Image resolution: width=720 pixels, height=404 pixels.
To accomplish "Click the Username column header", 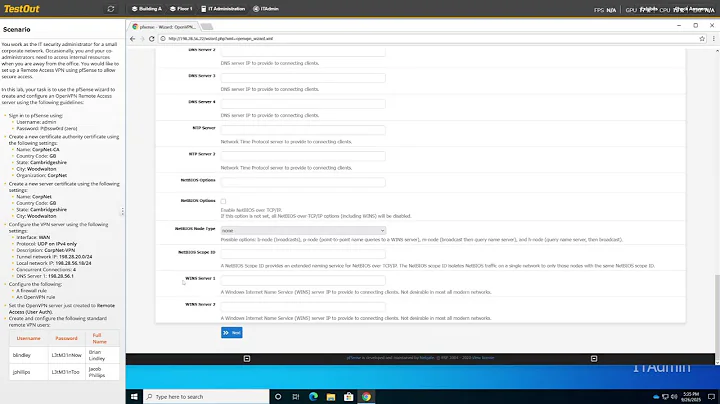I will tap(28, 338).
